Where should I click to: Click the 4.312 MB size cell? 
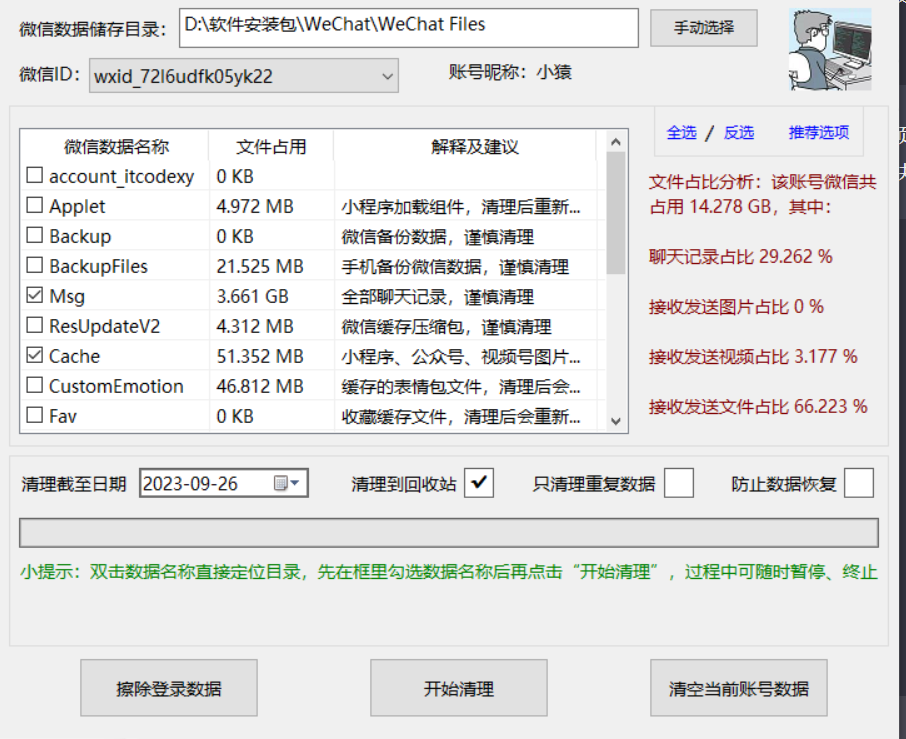pyautogui.click(x=255, y=326)
